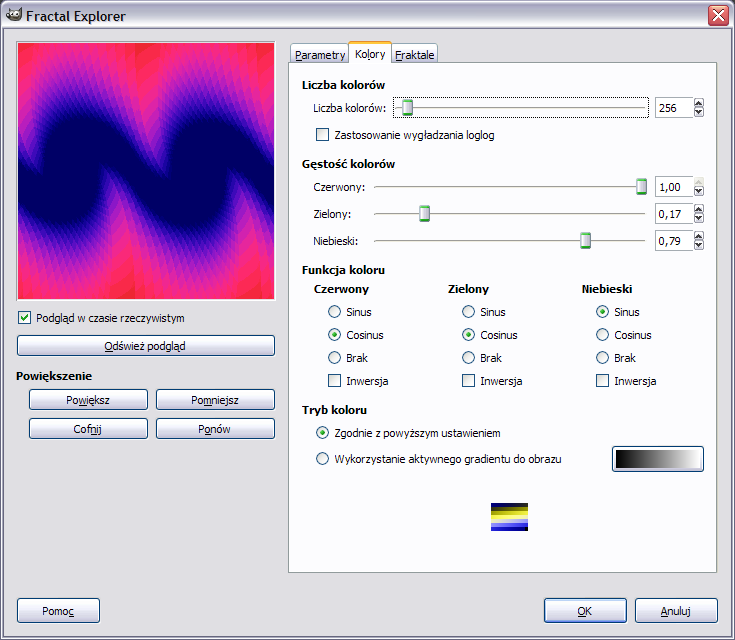Decrease Zielony density with down stepper arrow

699,219
